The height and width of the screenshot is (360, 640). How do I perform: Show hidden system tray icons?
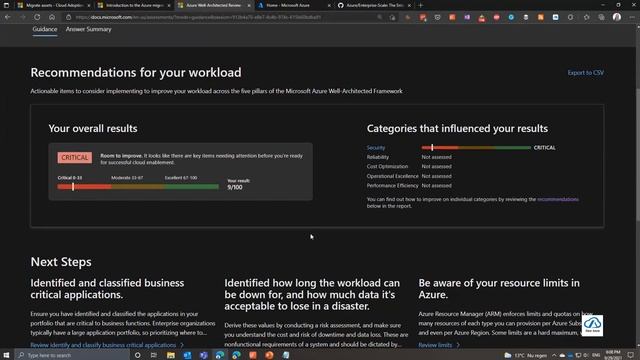pyautogui.click(x=554, y=355)
